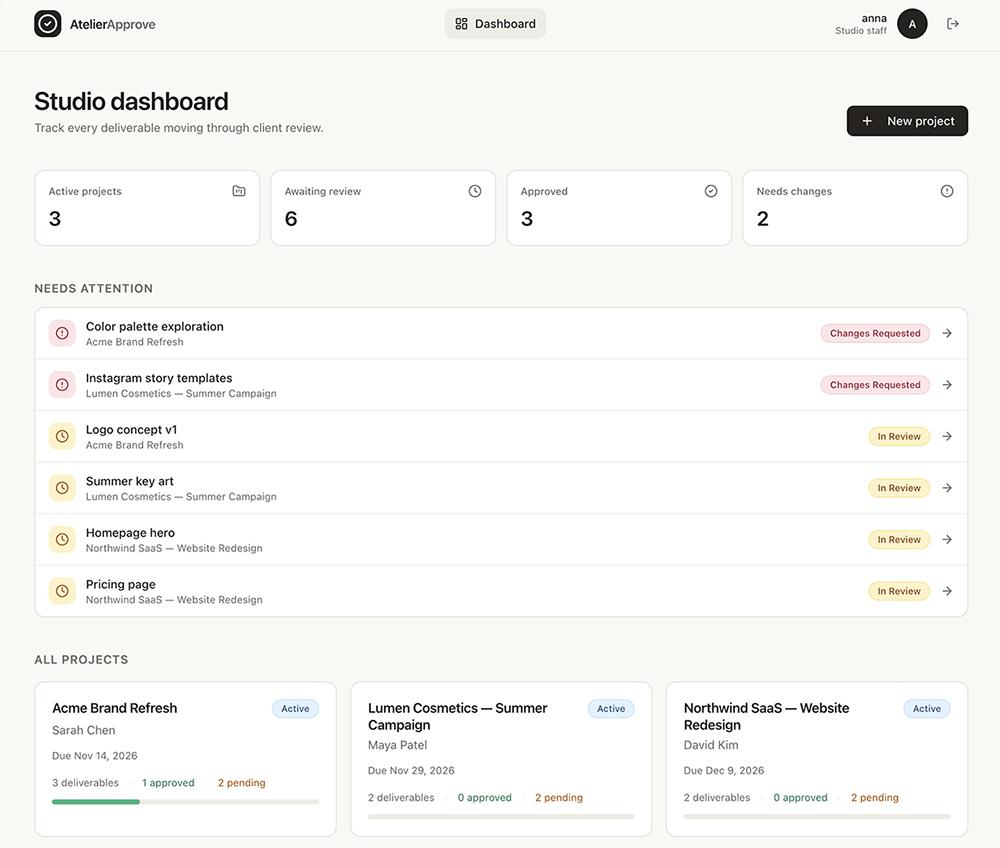This screenshot has width=1000, height=848.
Task: Click the Sarah Chen client name
Action: coord(84,730)
